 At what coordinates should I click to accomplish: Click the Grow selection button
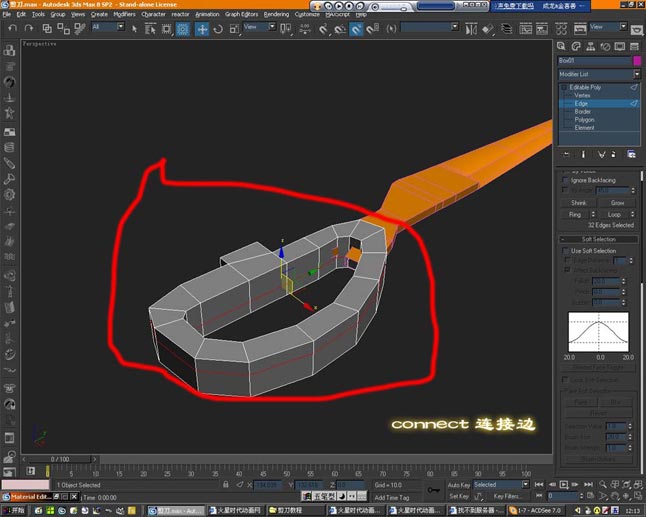[617, 203]
